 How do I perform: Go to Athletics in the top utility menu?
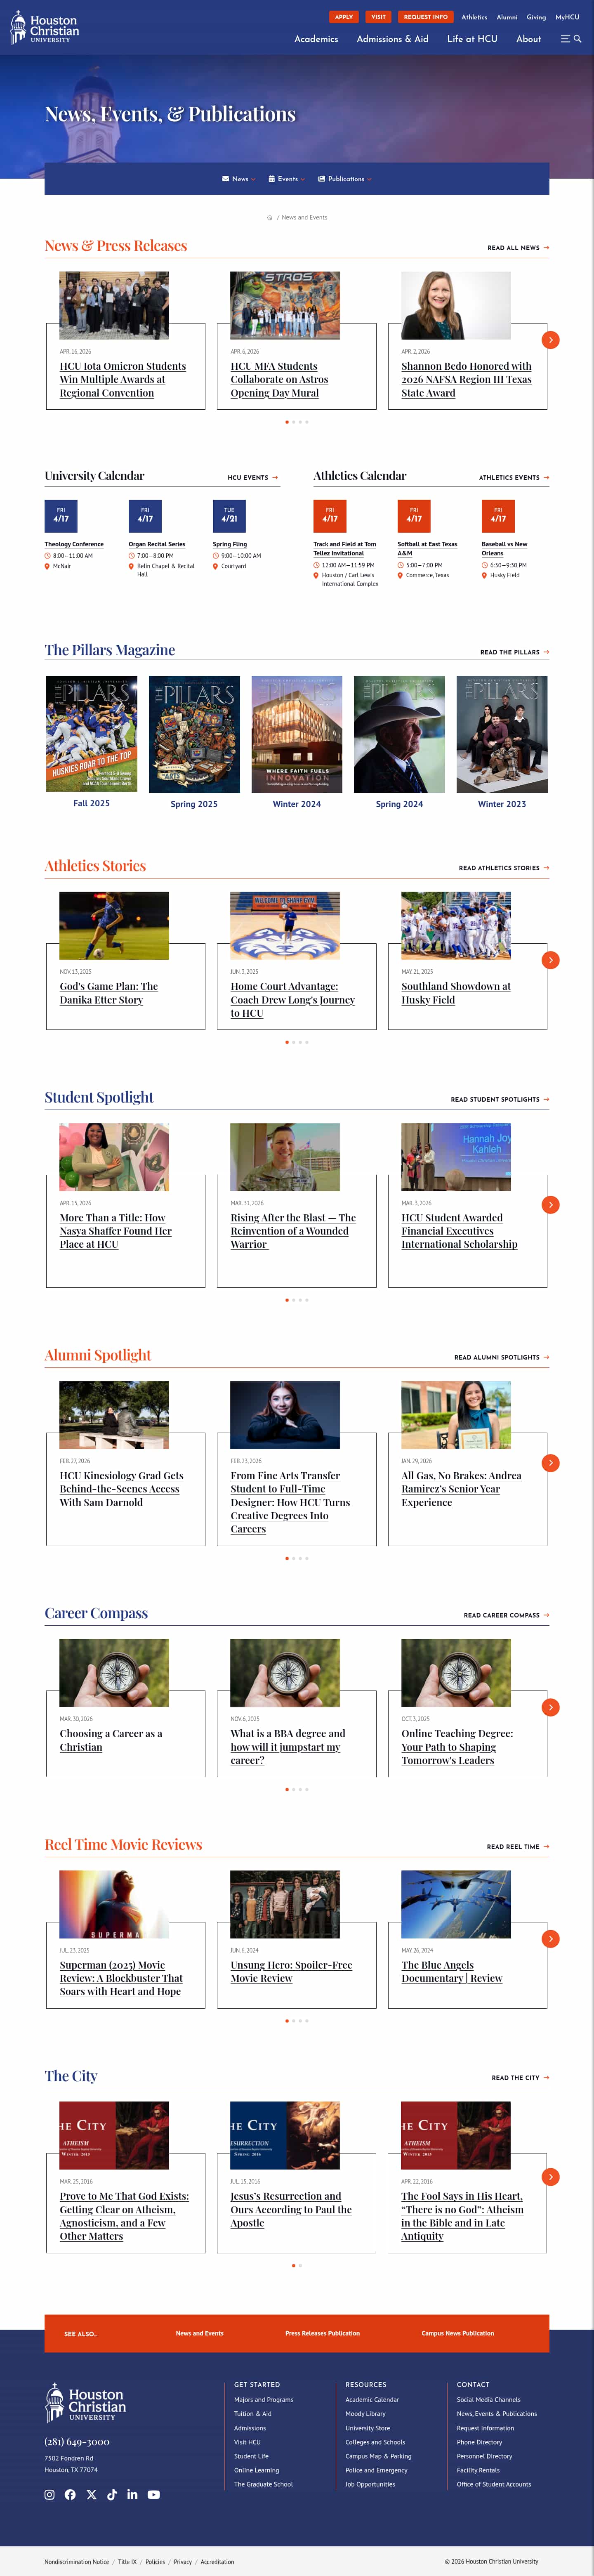[x=474, y=17]
